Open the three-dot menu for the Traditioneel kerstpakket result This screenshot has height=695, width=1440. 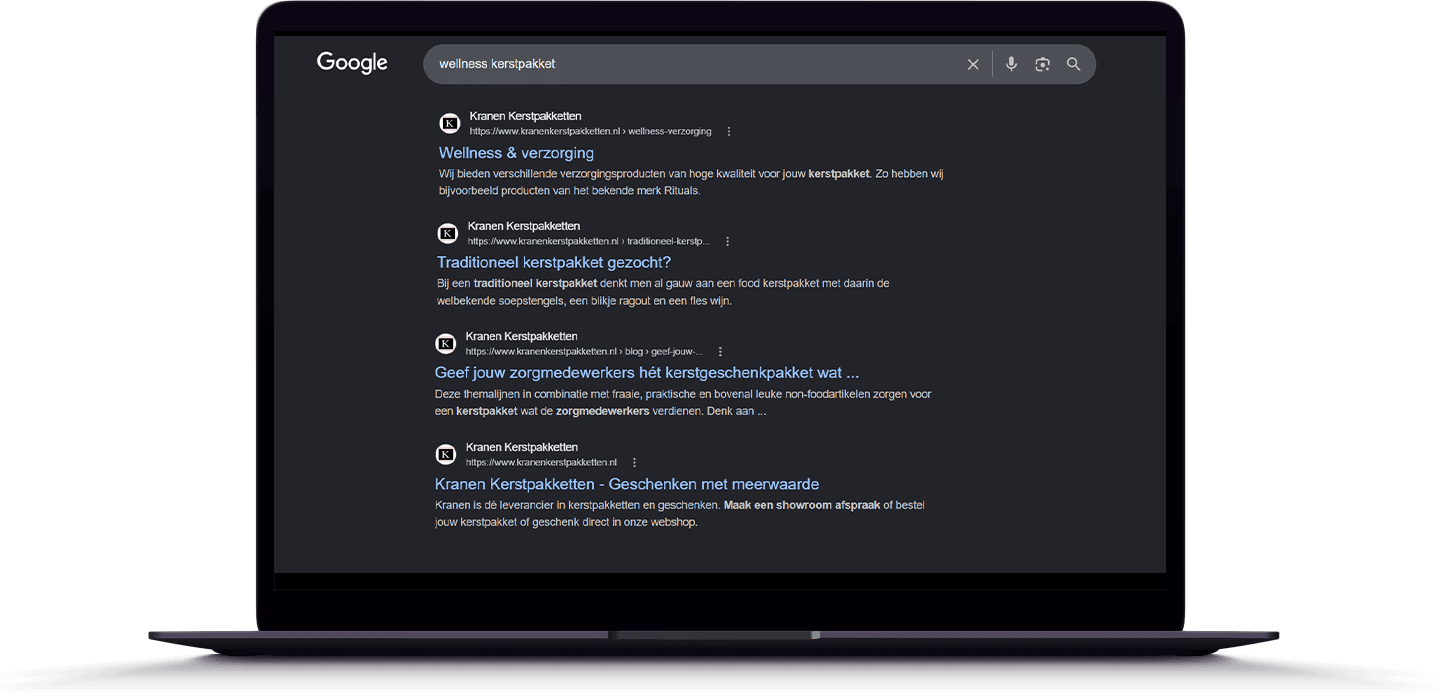click(727, 241)
